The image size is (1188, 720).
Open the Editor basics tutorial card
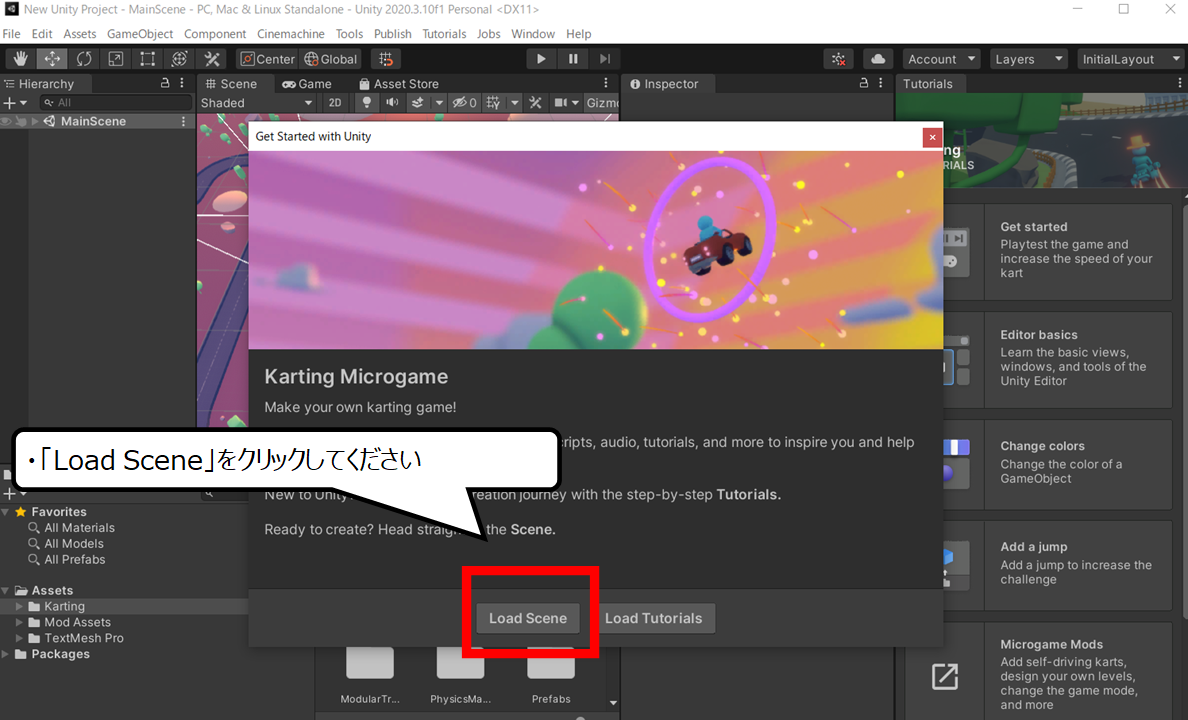pos(1058,360)
